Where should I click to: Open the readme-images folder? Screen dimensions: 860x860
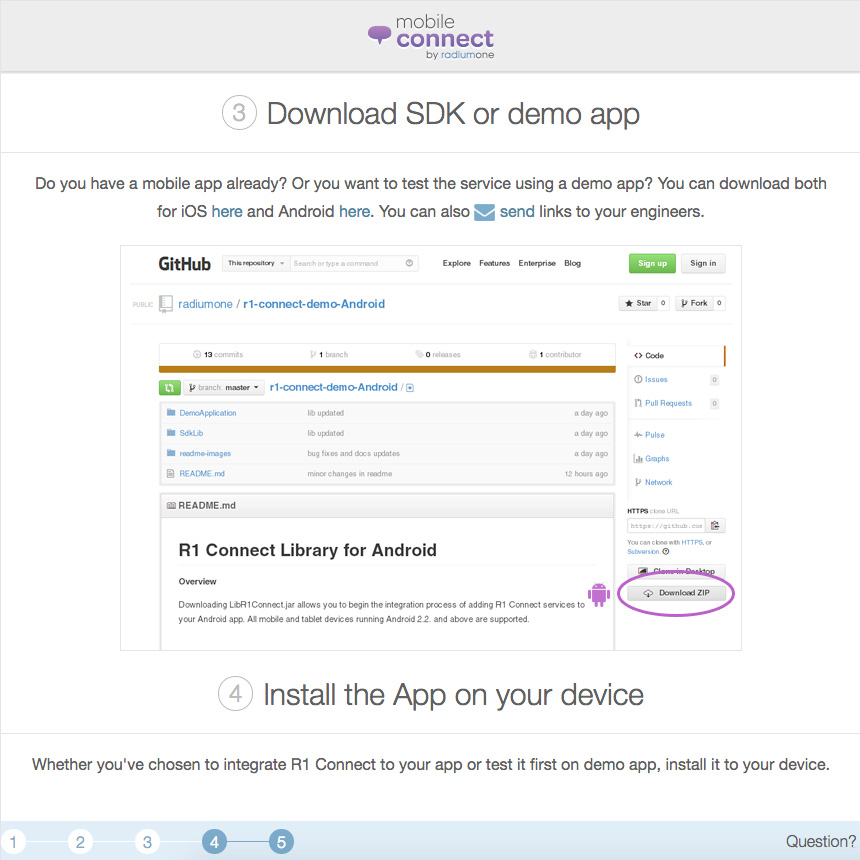click(x=205, y=454)
